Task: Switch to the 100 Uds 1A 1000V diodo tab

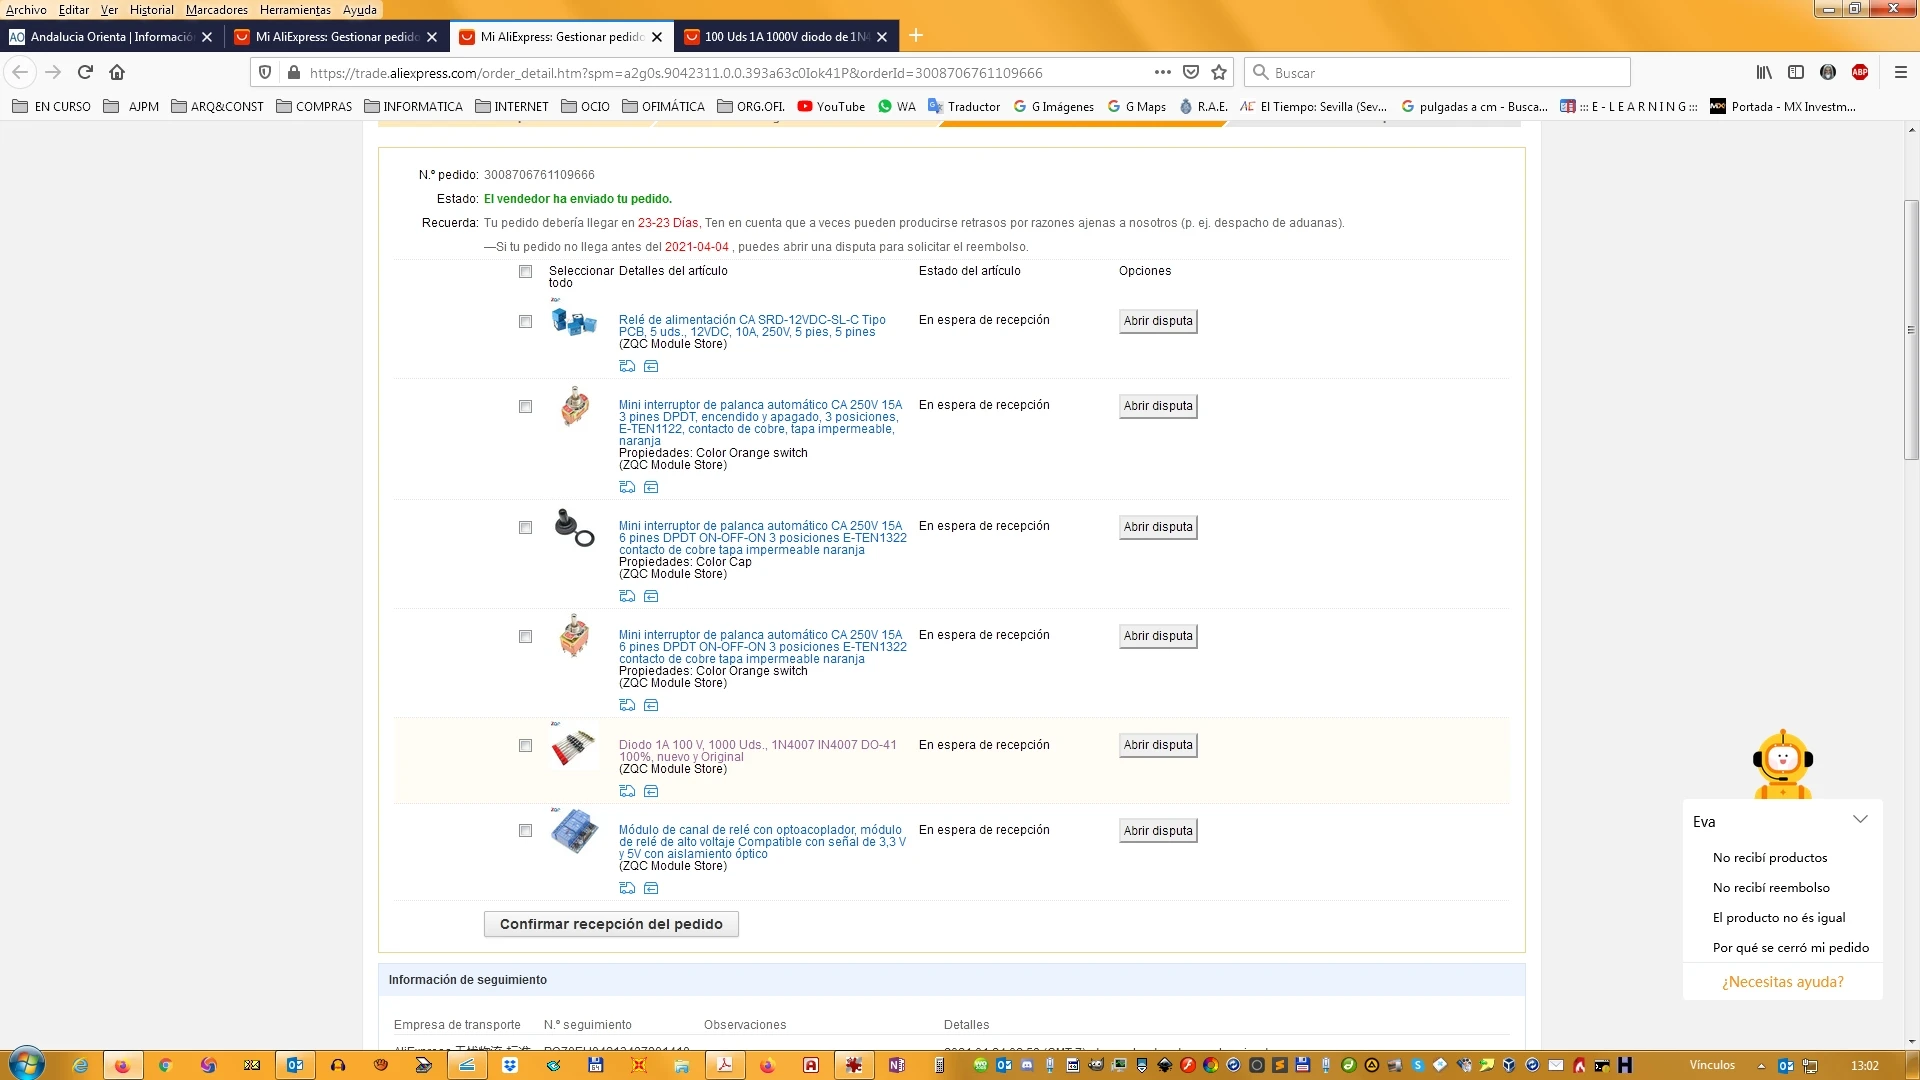Action: pos(784,37)
